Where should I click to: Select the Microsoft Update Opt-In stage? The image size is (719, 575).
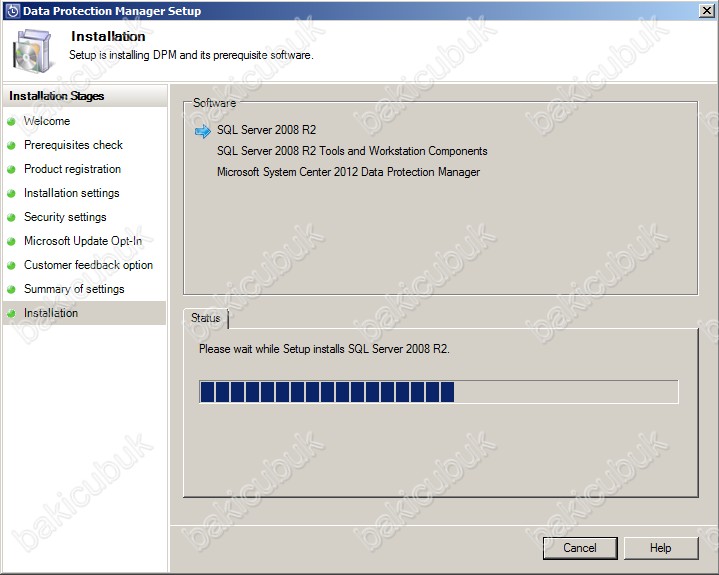pos(83,241)
